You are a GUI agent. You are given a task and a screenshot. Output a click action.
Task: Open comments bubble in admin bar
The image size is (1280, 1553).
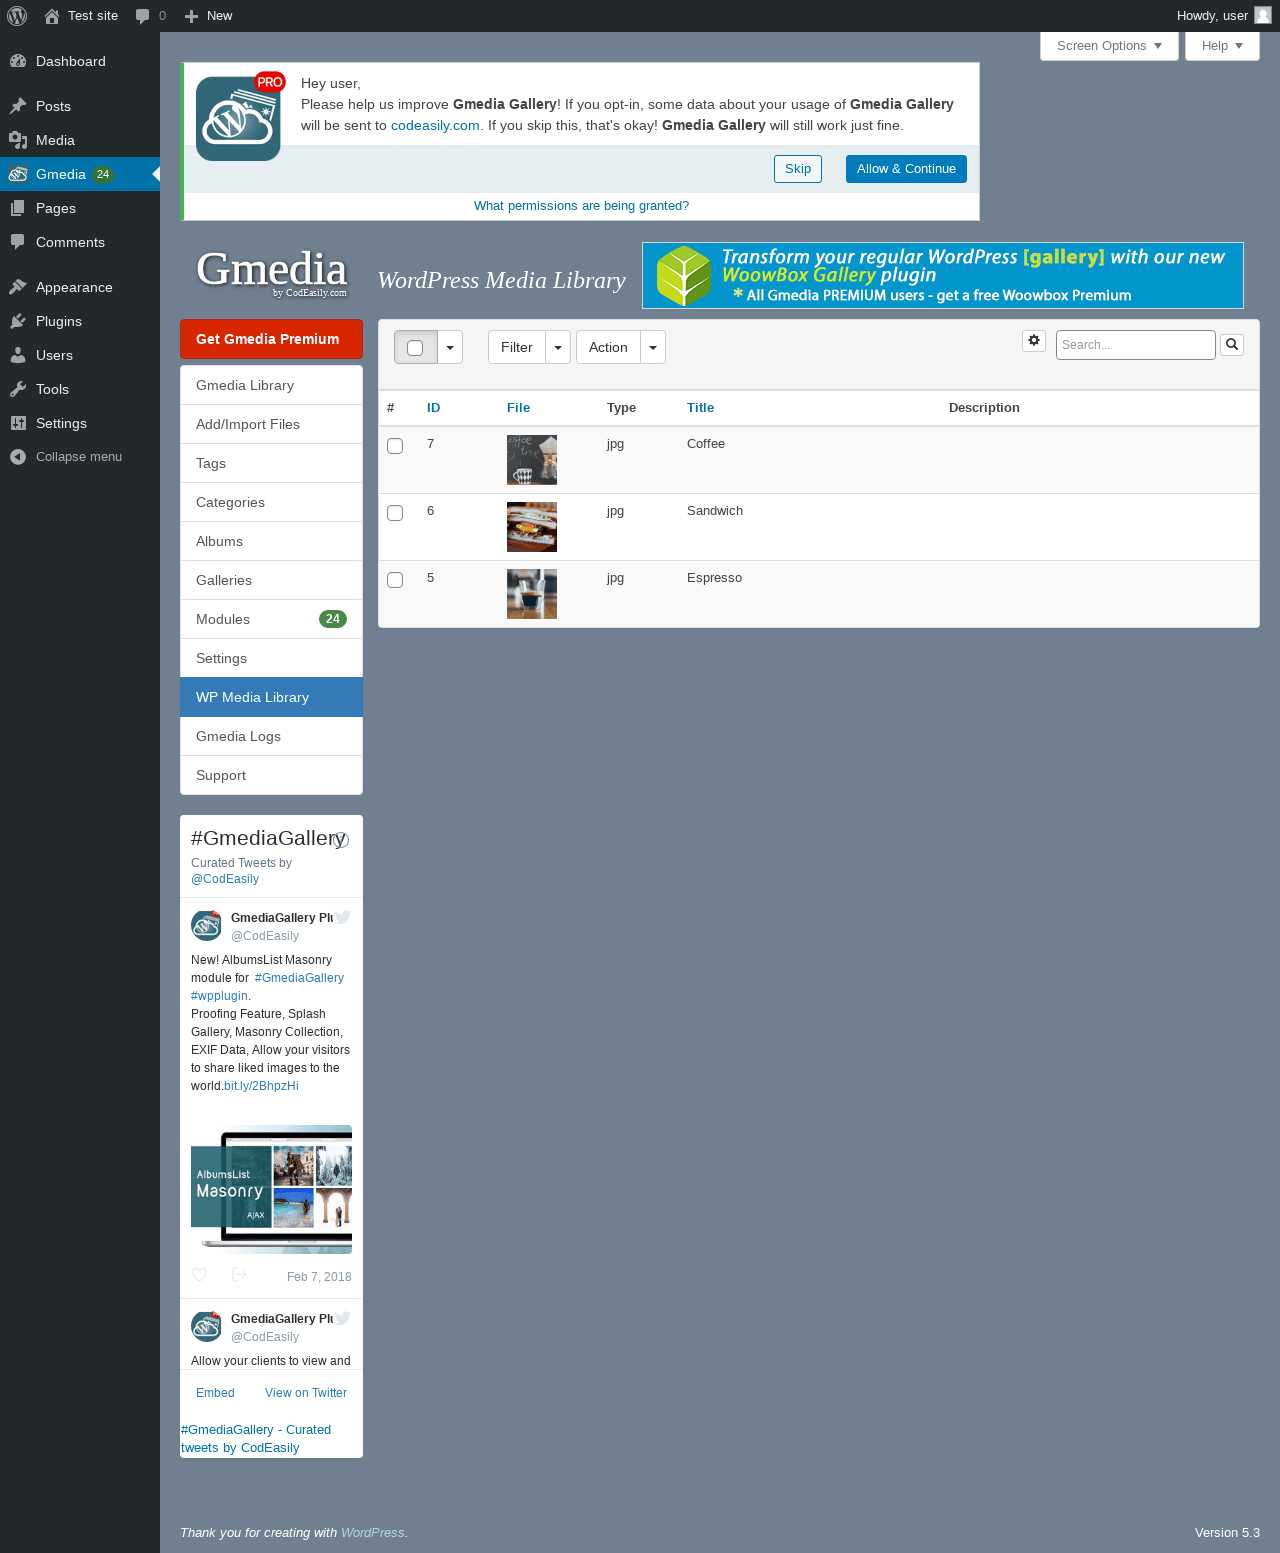[143, 16]
